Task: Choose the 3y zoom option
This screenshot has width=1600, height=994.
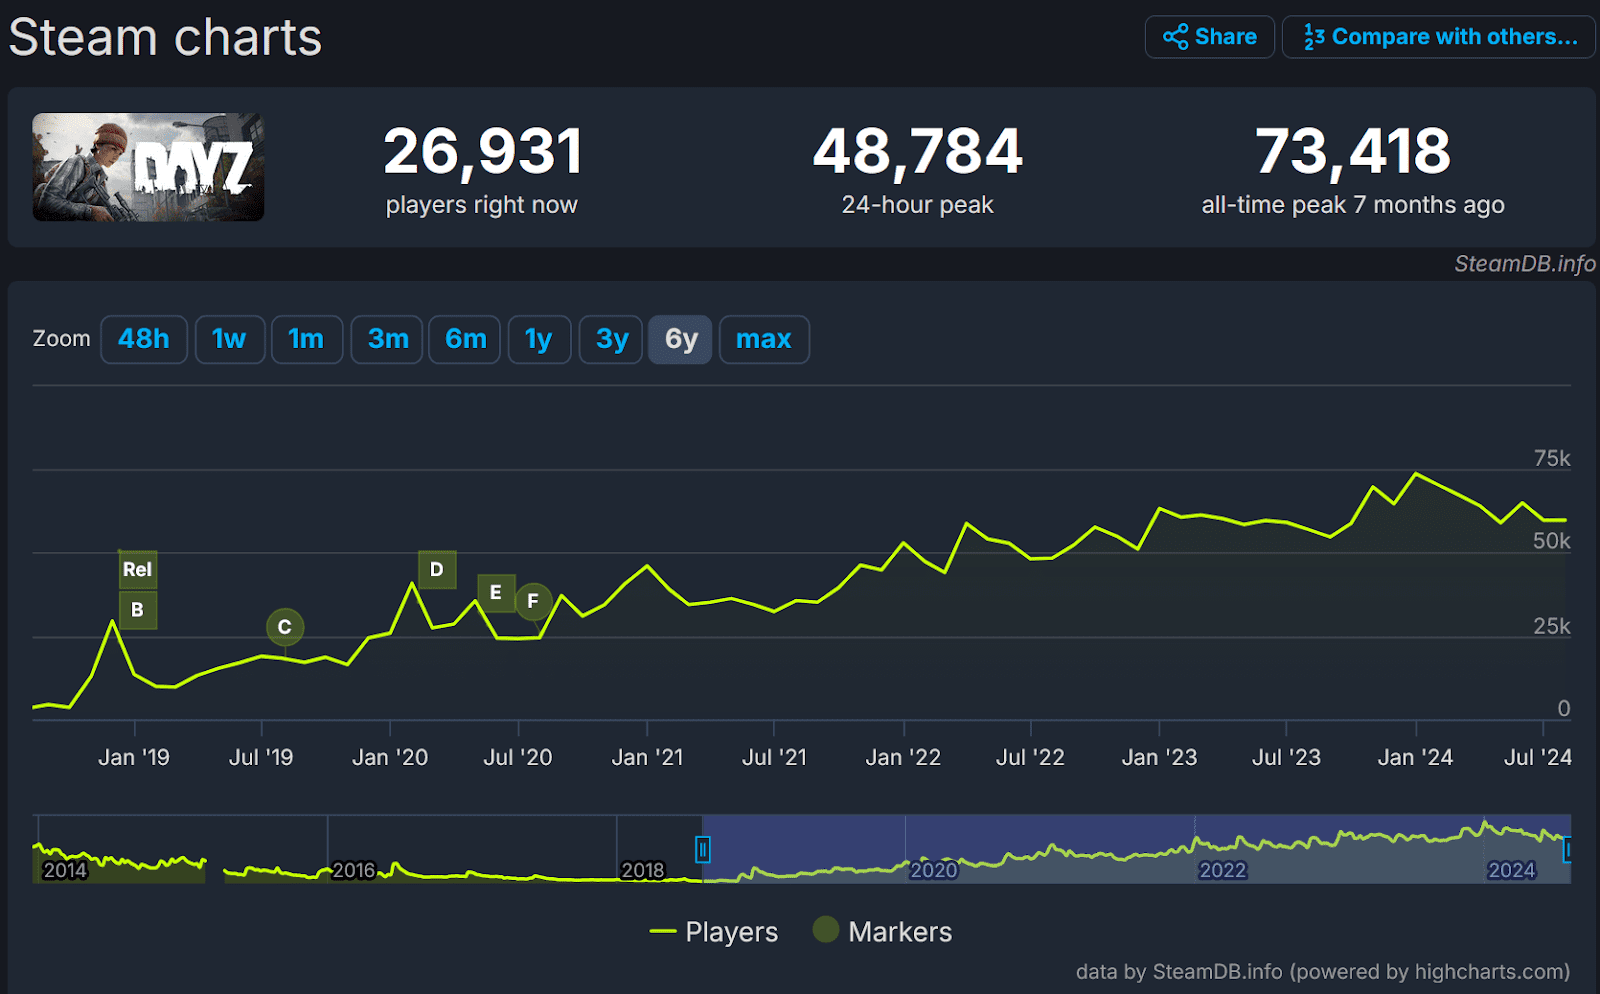Action: pyautogui.click(x=611, y=339)
